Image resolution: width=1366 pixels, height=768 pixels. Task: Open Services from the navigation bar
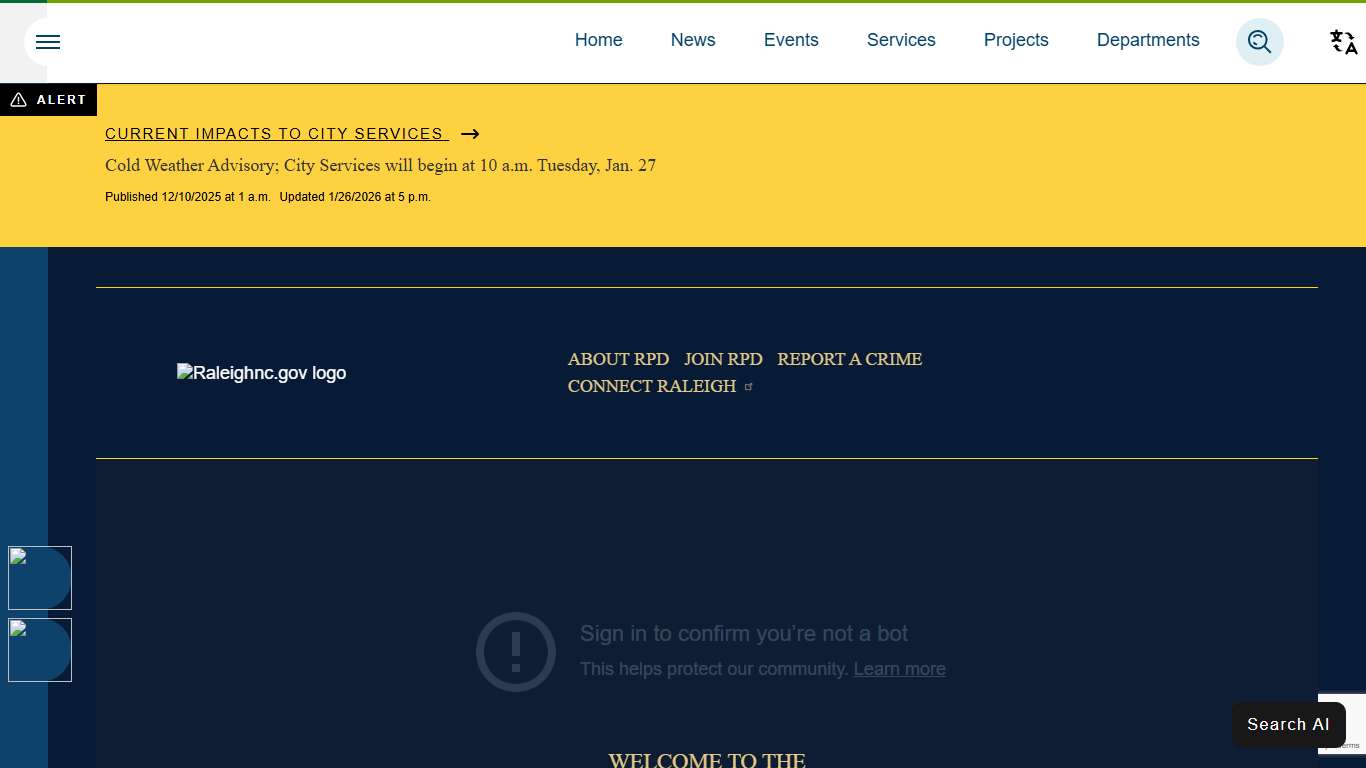901,40
